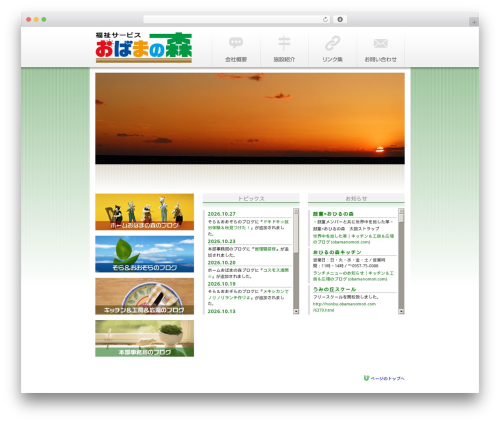Open the メキシカン link under 2026.10.19
Screen dimensions: 500x423
click(249, 294)
